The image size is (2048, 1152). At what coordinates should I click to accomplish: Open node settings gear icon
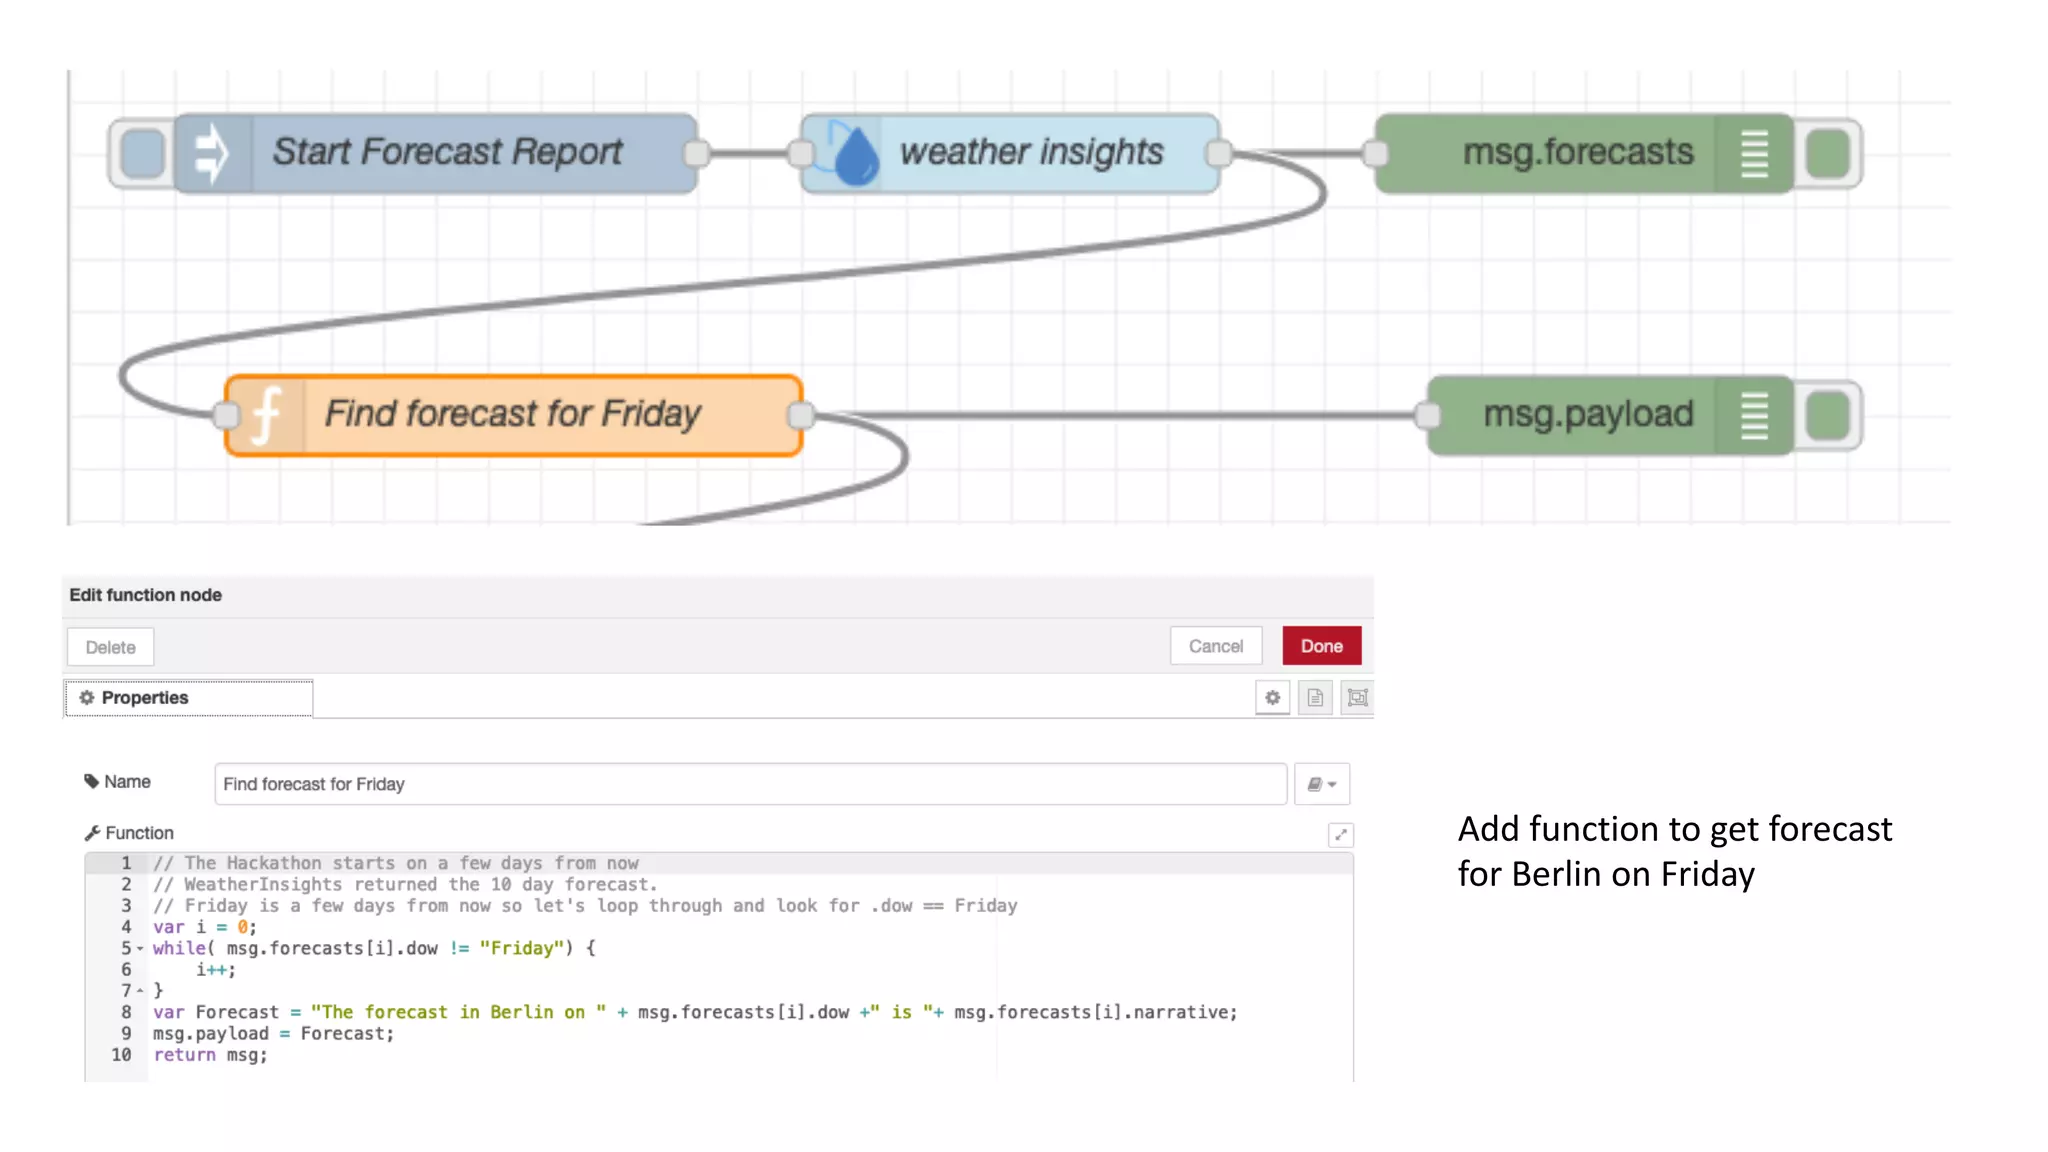pyautogui.click(x=1272, y=698)
